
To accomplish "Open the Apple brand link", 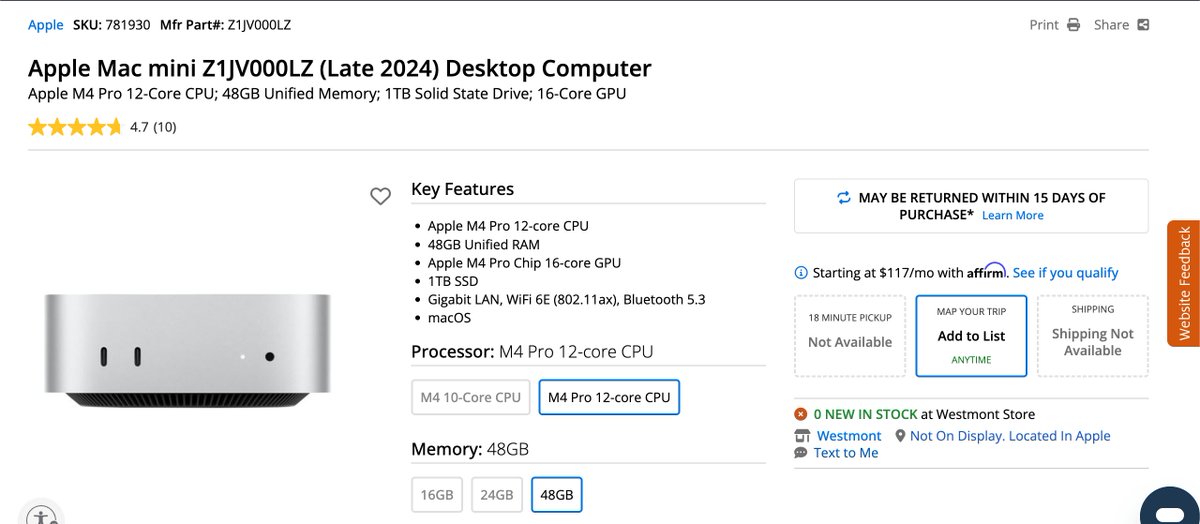I will pyautogui.click(x=46, y=25).
